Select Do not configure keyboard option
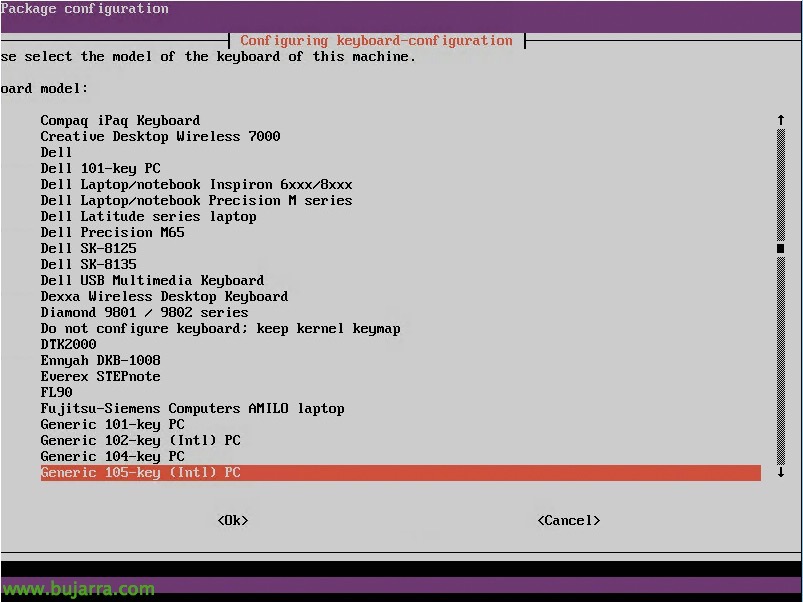The image size is (803, 602). 220,328
